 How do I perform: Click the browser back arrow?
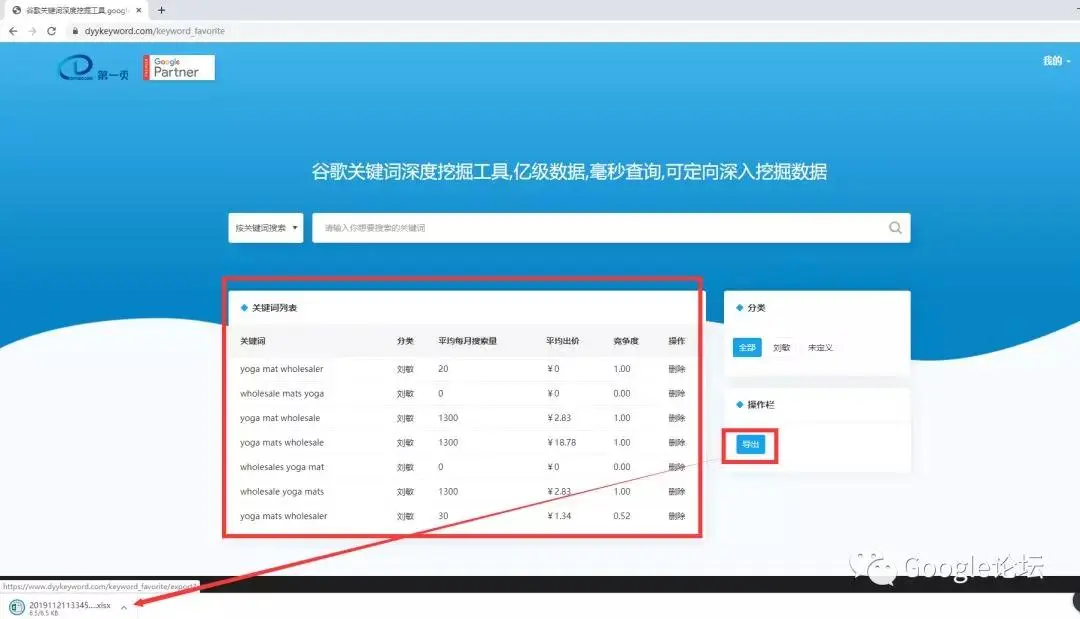(13, 31)
